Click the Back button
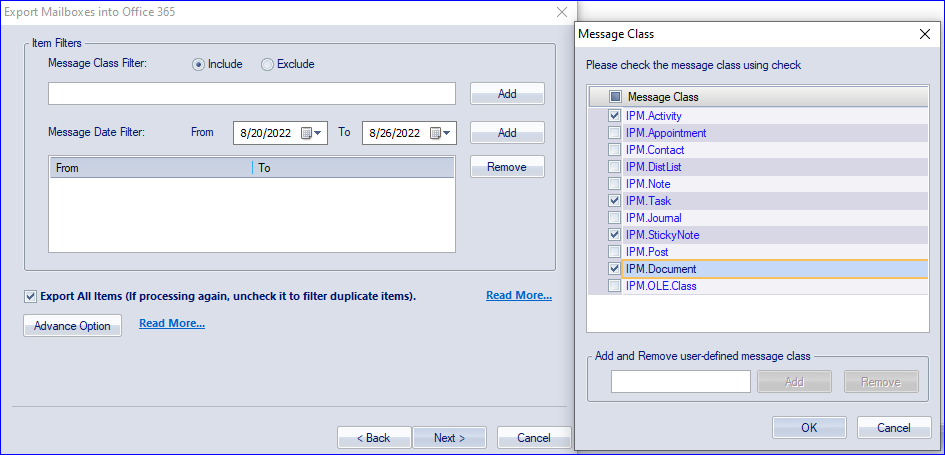Viewport: 945px width, 455px height. 374,438
